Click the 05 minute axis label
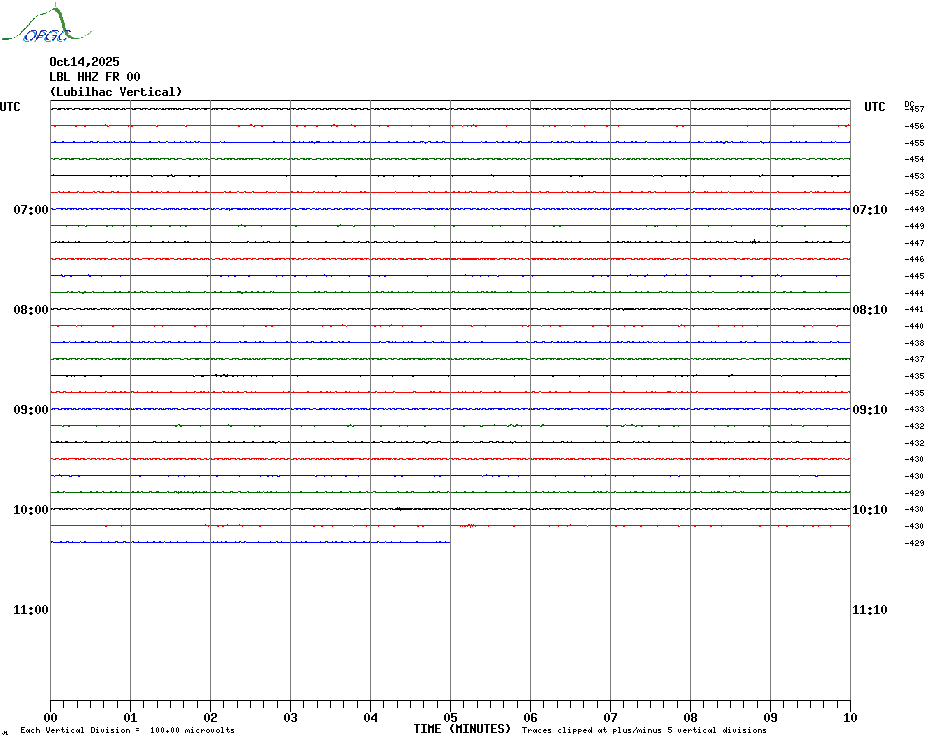The width and height of the screenshot is (930, 744). tap(451, 718)
